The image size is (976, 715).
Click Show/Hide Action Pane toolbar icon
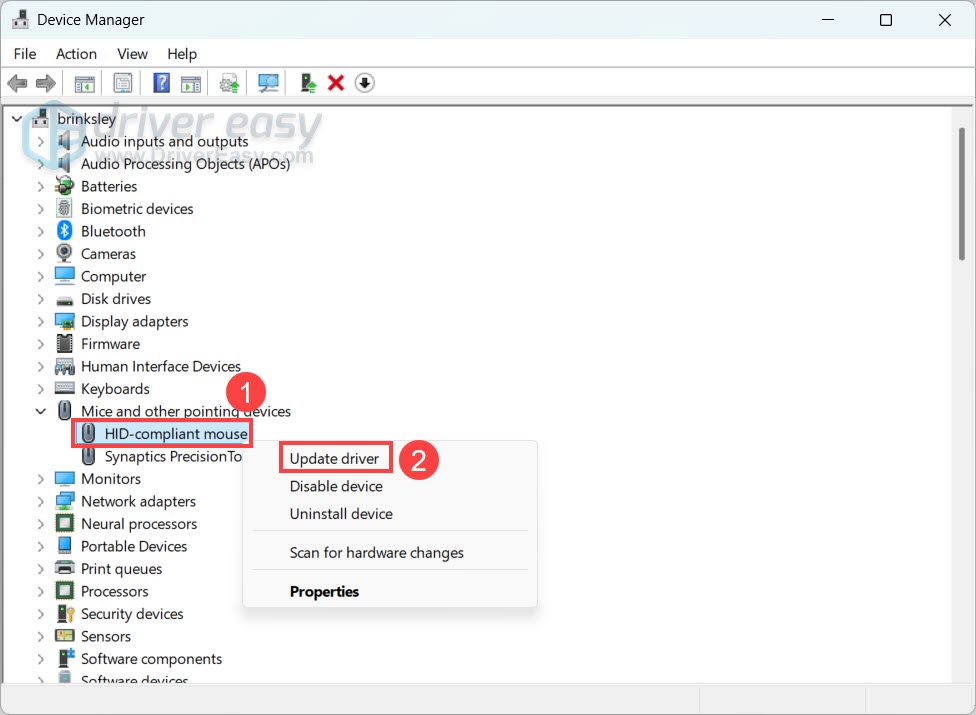click(x=191, y=83)
